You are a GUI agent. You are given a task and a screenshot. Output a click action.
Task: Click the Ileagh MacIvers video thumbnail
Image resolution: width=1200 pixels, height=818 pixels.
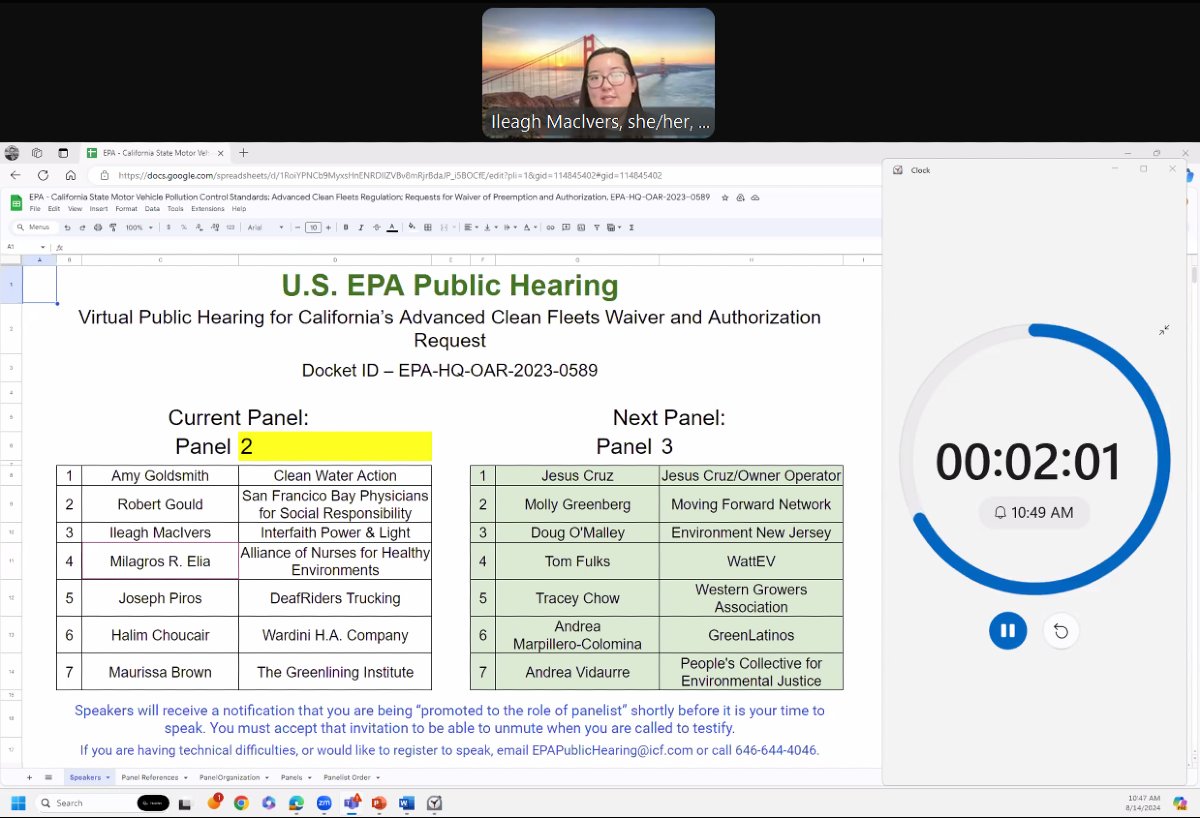[598, 73]
